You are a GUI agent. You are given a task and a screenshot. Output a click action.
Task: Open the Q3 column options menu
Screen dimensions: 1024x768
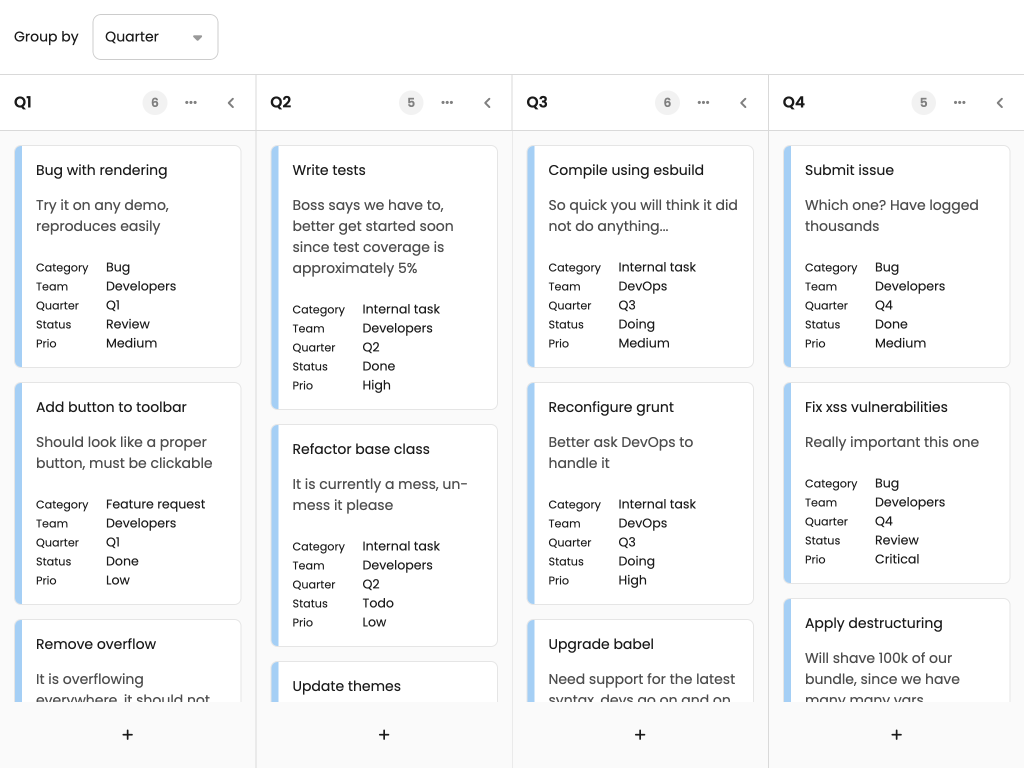(x=703, y=102)
